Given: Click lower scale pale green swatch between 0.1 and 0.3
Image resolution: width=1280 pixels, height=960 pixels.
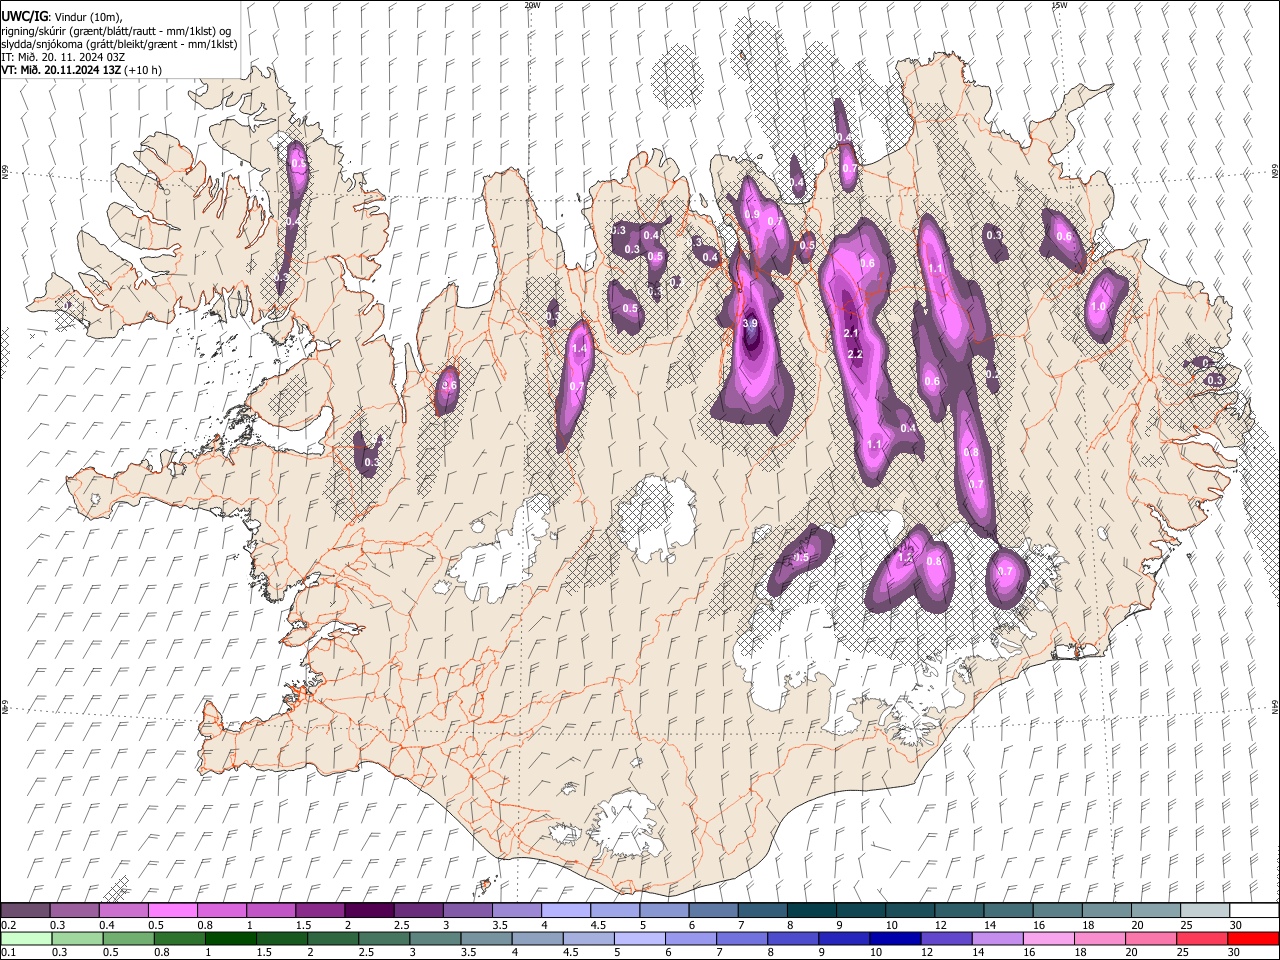Looking at the screenshot, I should [25, 938].
